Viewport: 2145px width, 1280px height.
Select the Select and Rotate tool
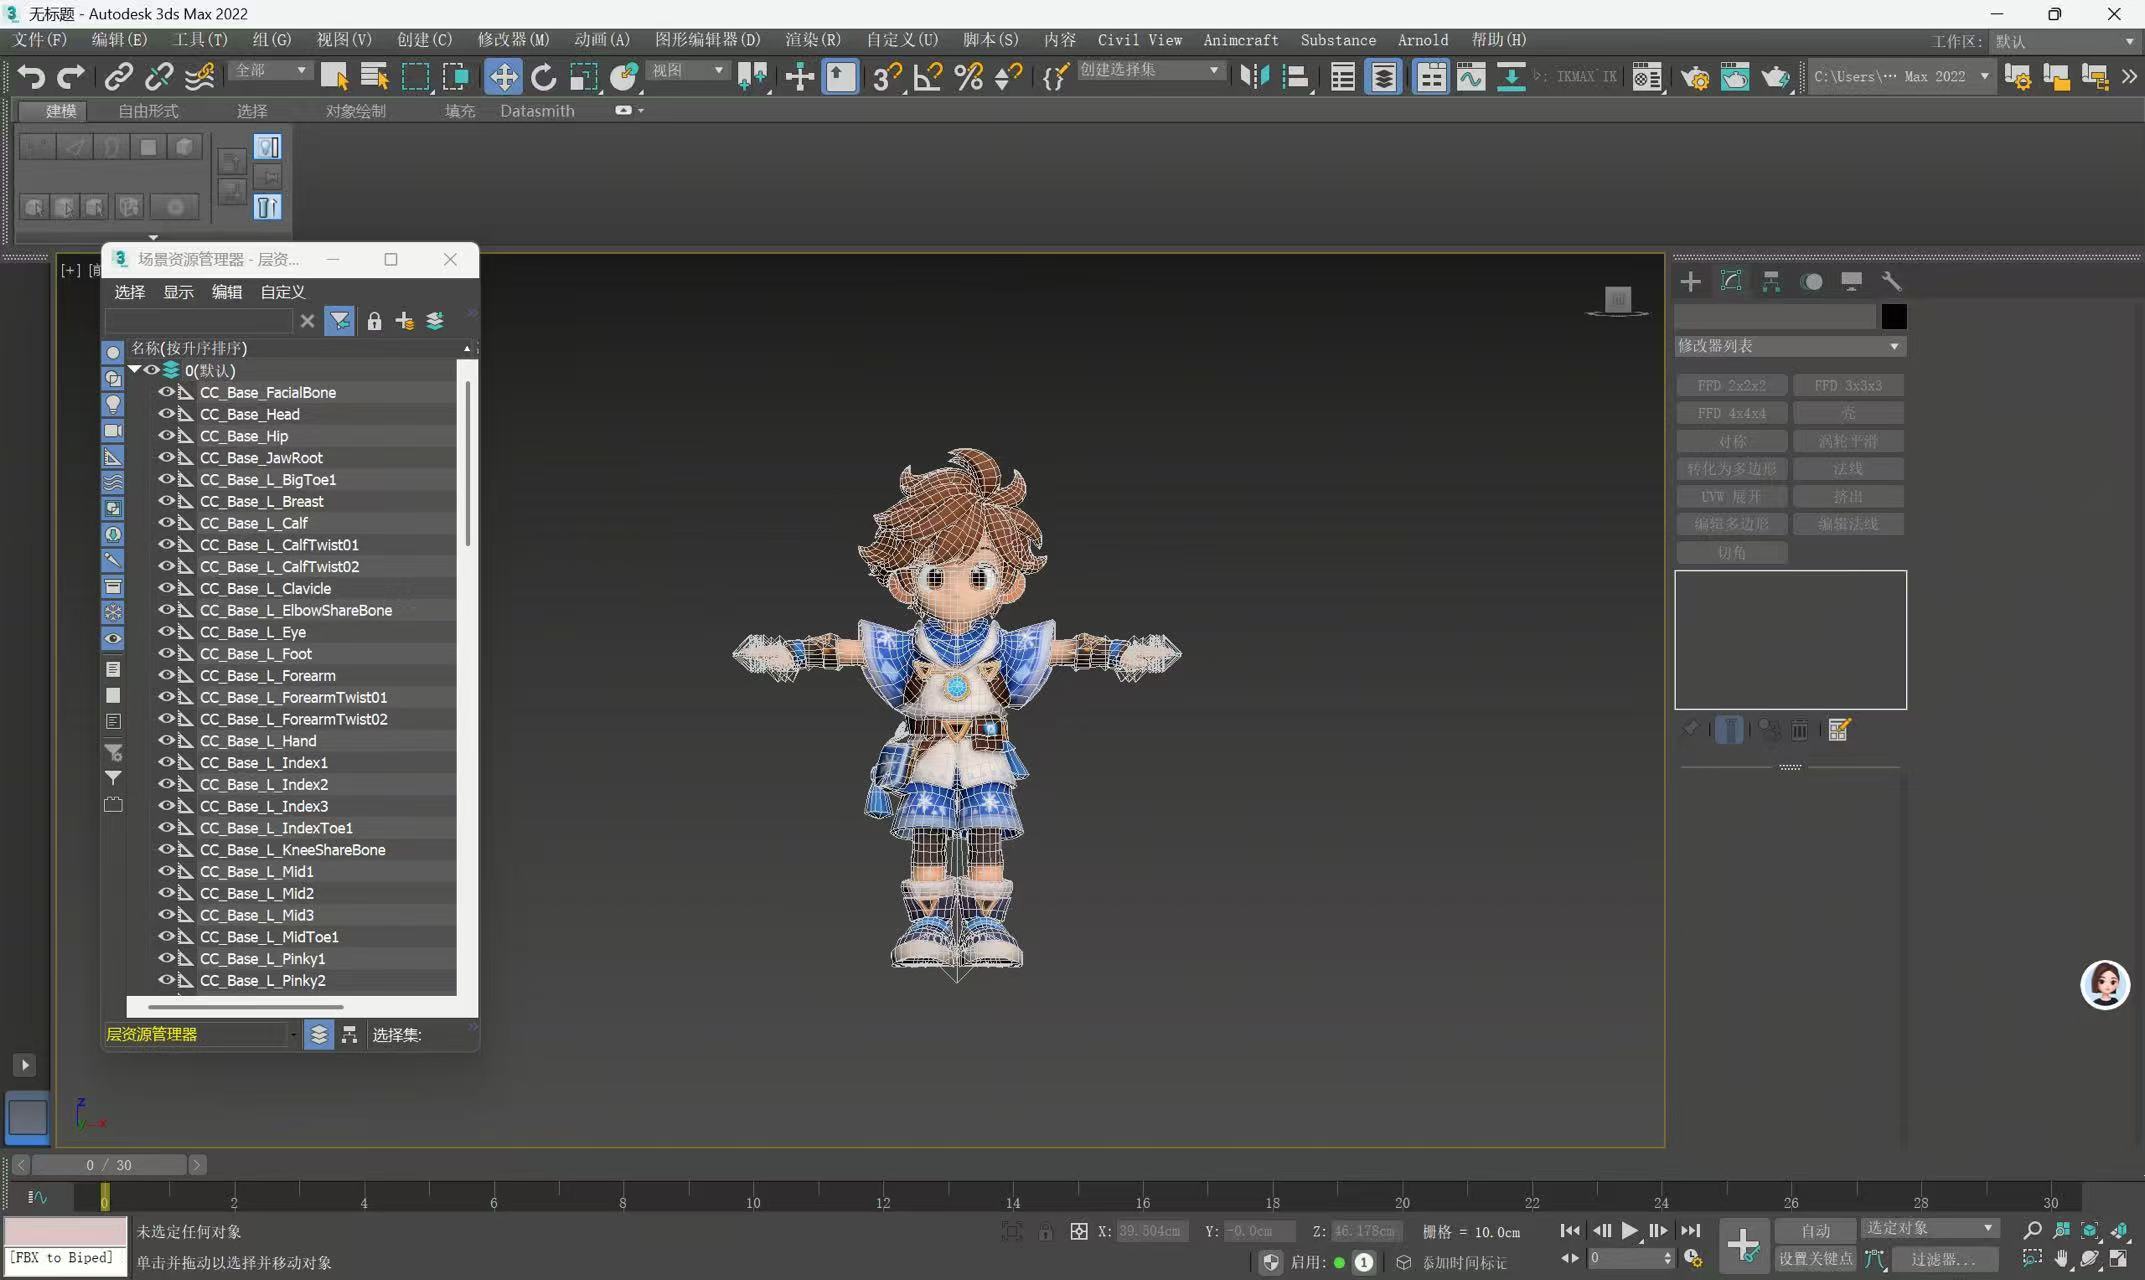pos(543,76)
